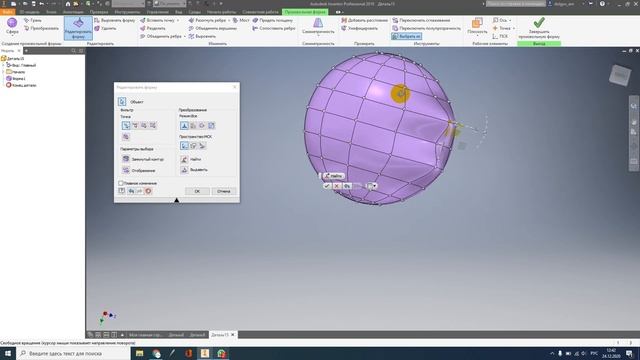640x360 pixels.
Task: Switch to the Инструменты ribbon tab
Action: click(x=127, y=12)
